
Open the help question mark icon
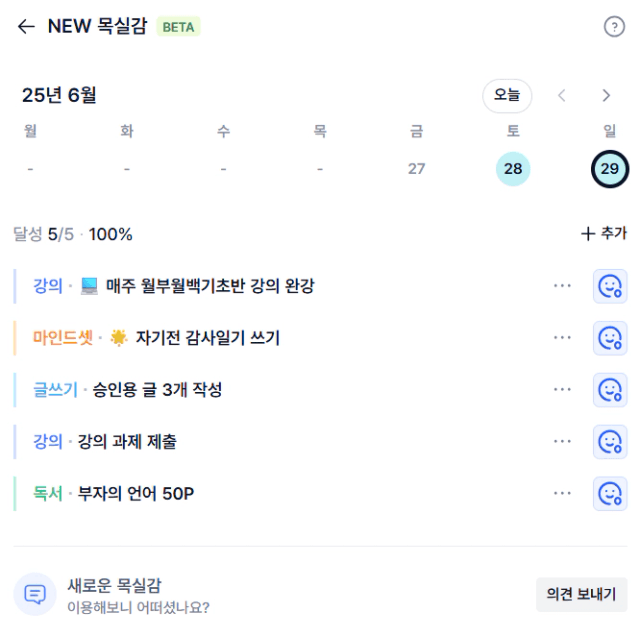tap(614, 27)
